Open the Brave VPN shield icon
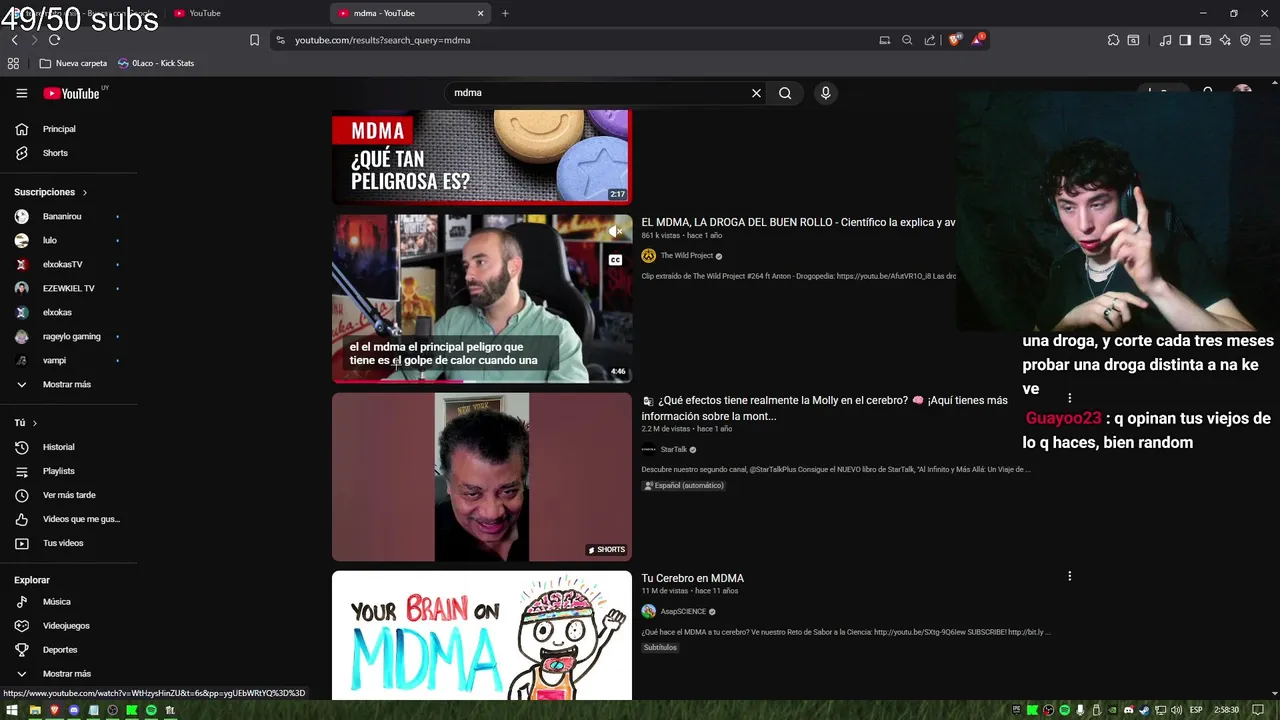 1245,40
